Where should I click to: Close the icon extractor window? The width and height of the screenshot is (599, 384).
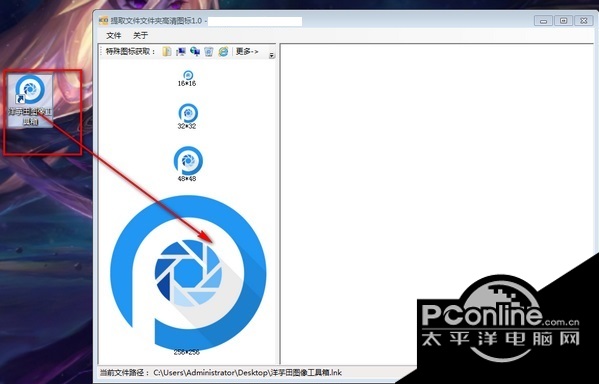pos(584,21)
